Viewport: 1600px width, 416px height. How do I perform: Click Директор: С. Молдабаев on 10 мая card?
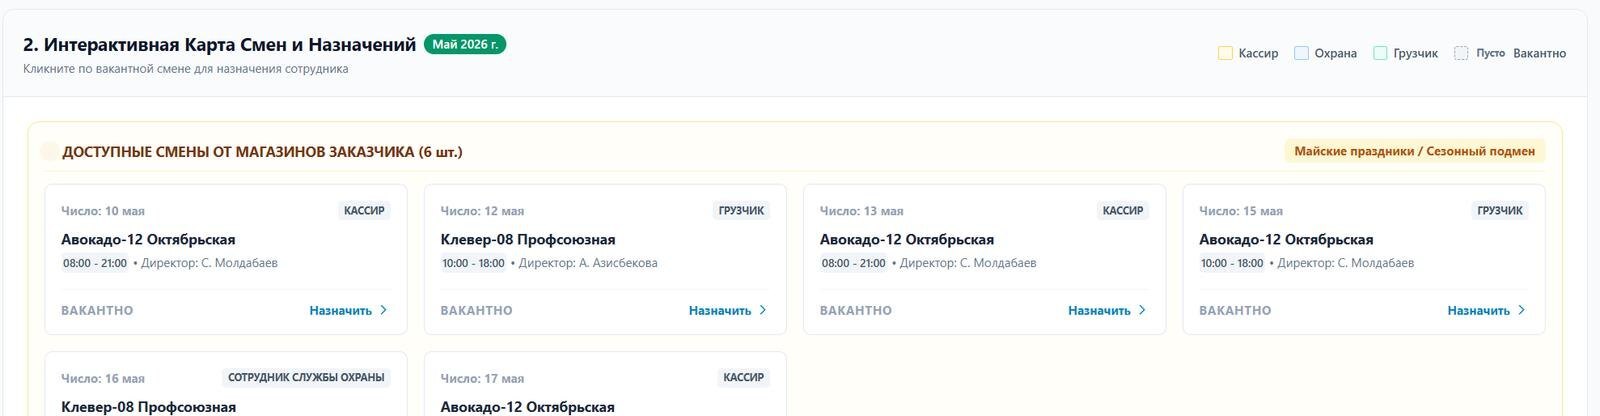(209, 263)
